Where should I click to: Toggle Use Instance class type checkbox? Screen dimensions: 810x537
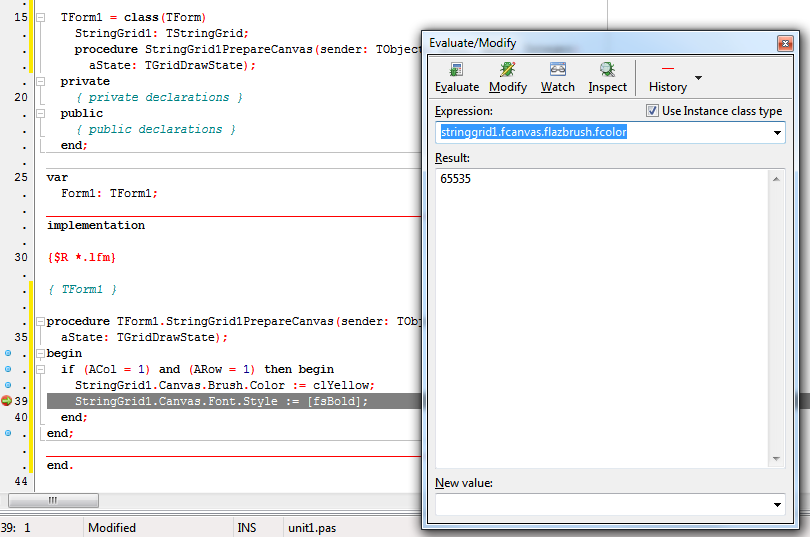tap(653, 111)
